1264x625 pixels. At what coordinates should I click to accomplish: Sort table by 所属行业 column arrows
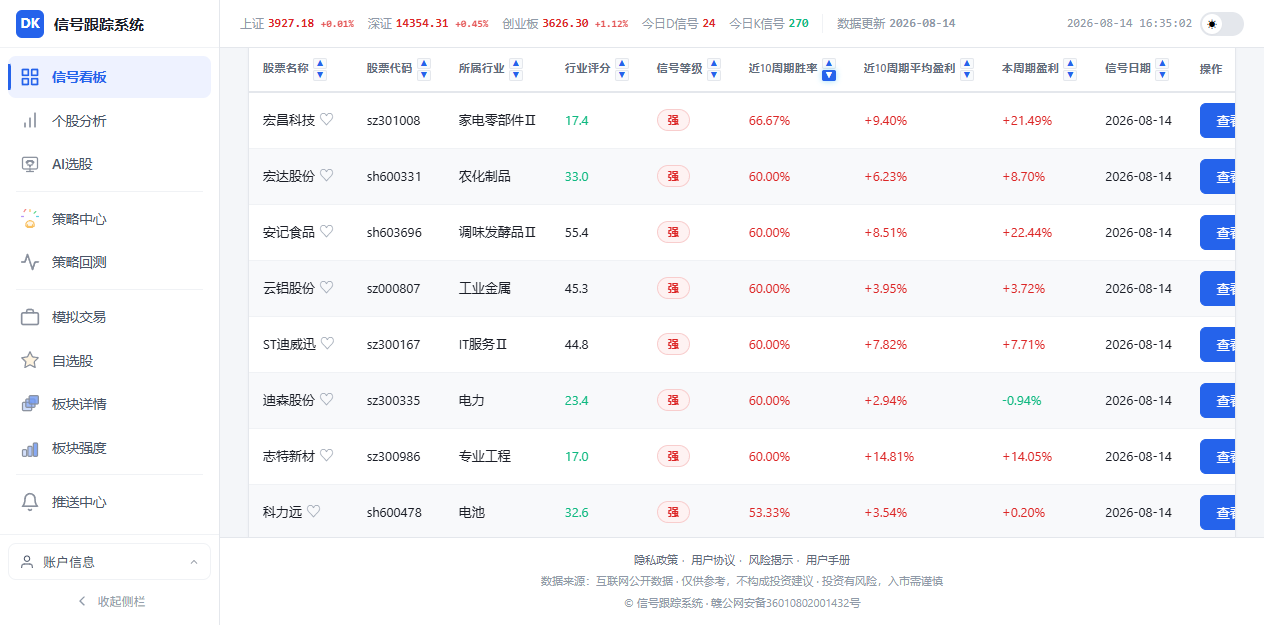tap(516, 69)
